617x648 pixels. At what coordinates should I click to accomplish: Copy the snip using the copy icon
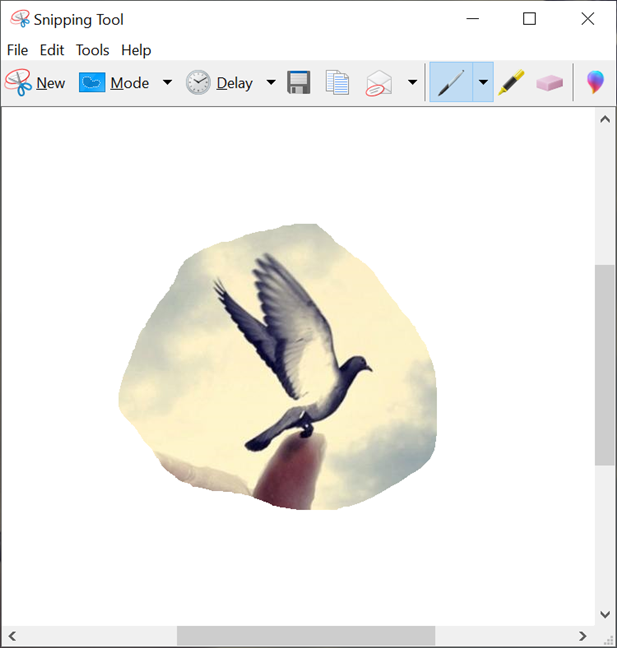[x=337, y=82]
